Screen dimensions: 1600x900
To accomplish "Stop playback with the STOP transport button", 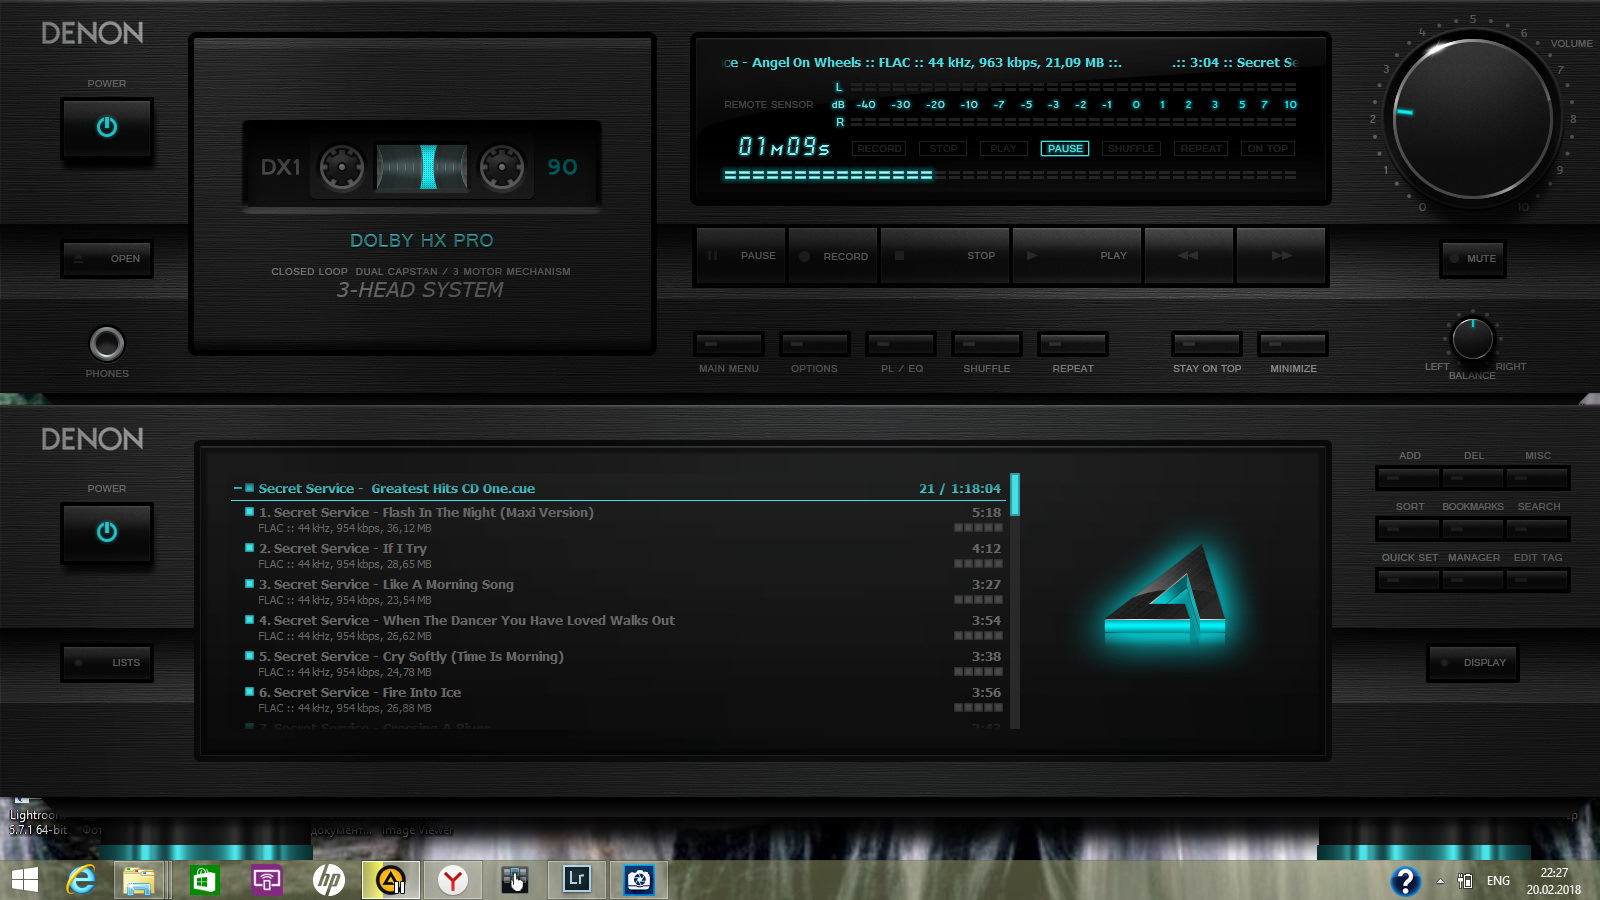I will coord(945,256).
